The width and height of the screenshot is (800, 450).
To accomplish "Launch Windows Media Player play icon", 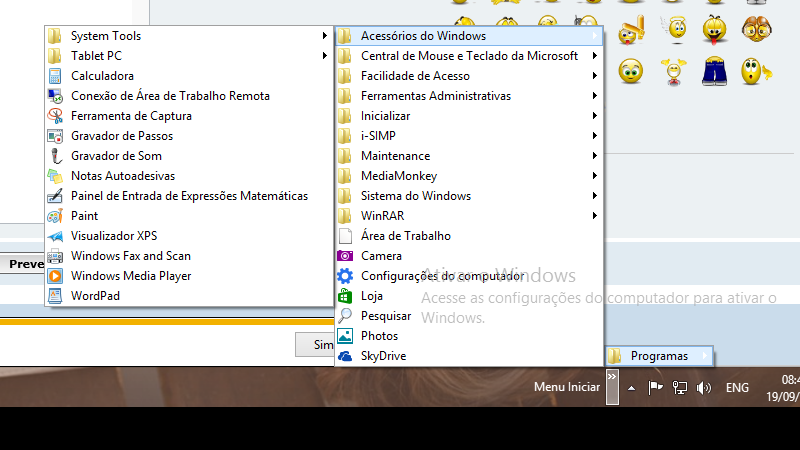I will (x=55, y=276).
